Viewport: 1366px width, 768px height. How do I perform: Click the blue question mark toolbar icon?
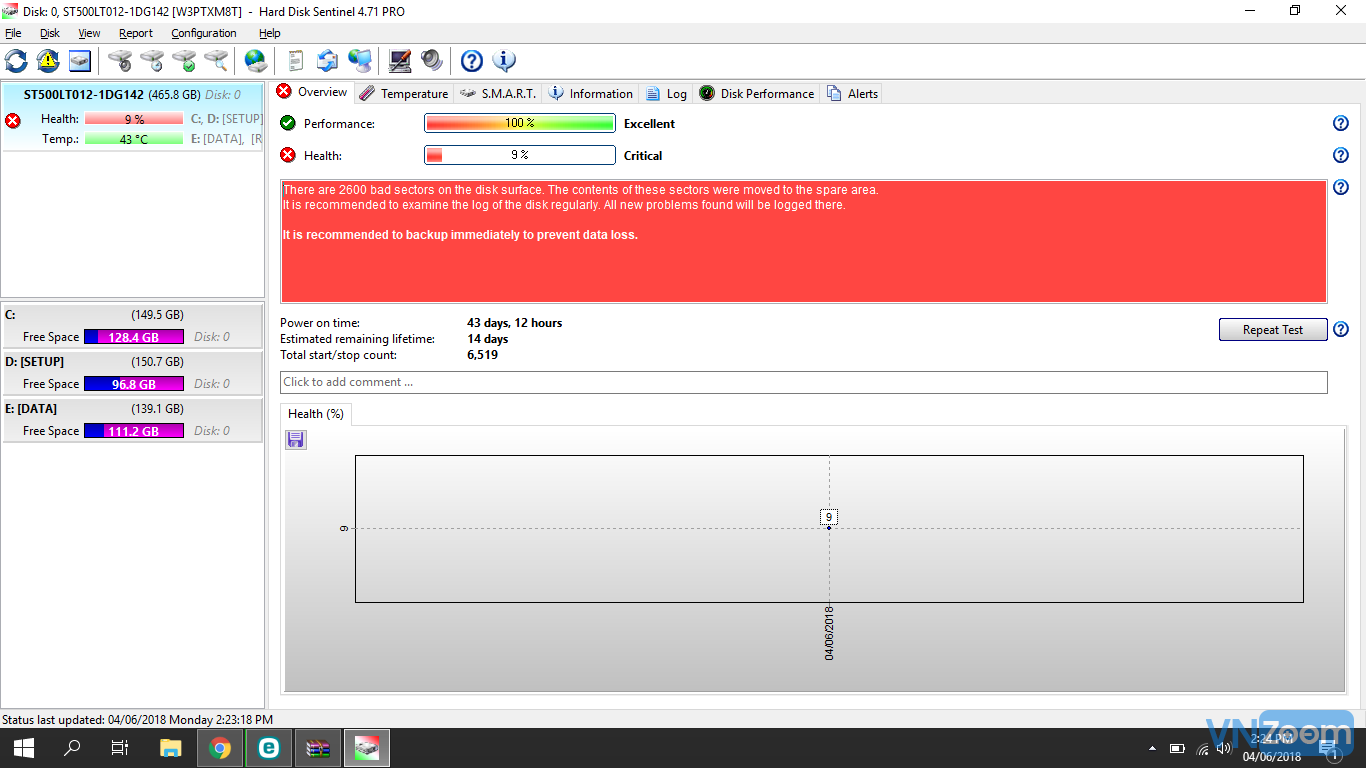pyautogui.click(x=471, y=61)
